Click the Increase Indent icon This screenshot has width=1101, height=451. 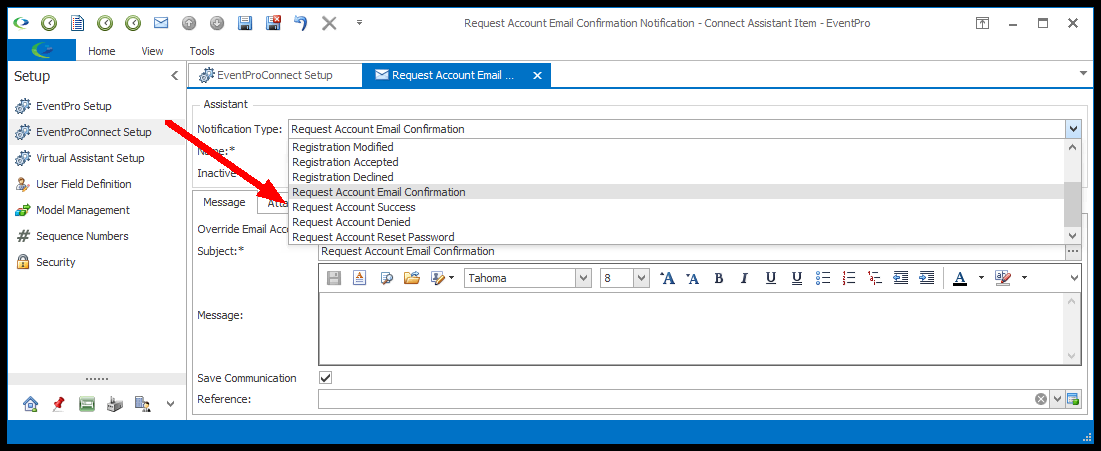pyautogui.click(x=927, y=278)
